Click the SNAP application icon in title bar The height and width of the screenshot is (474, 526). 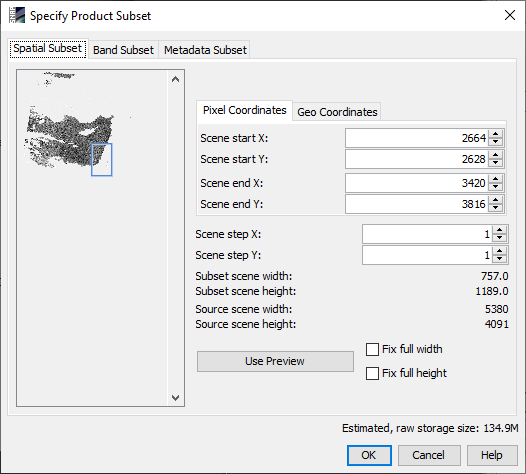[x=17, y=15]
